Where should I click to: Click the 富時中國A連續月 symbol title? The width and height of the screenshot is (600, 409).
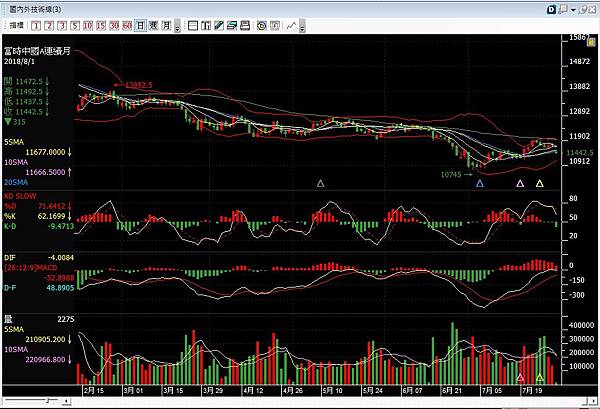37,51
